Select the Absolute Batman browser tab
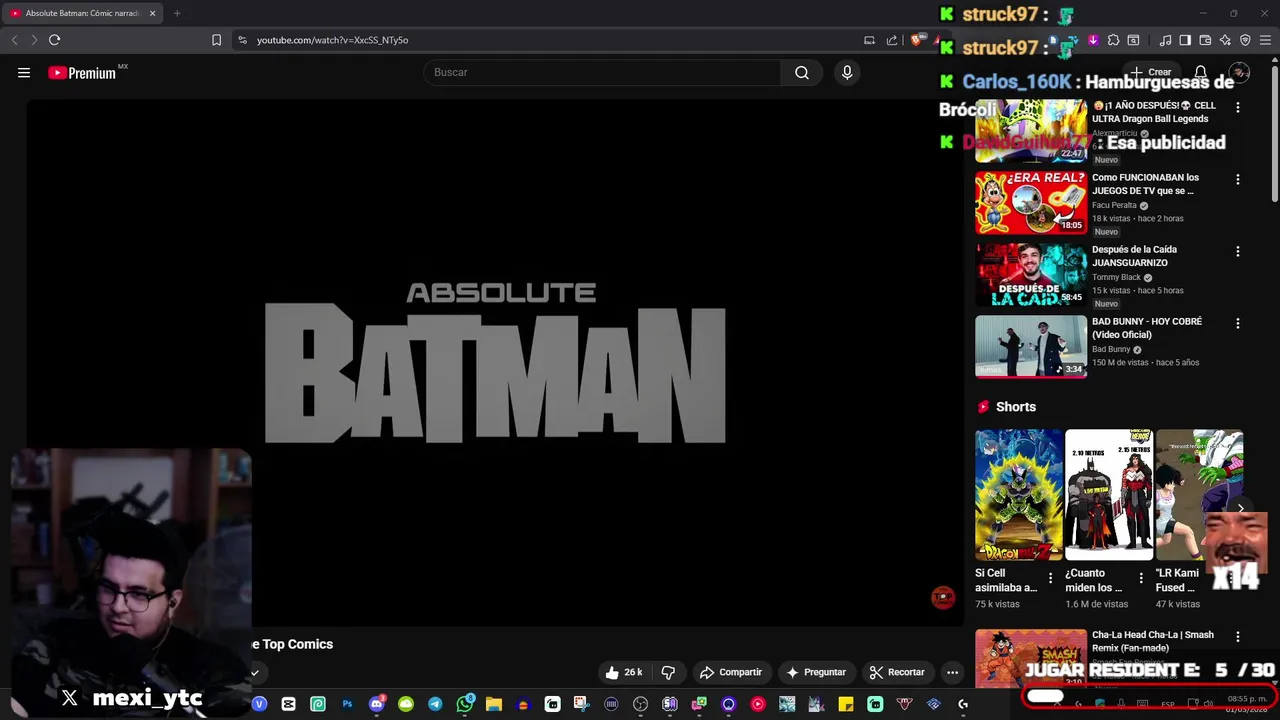This screenshot has width=1280, height=720. click(x=80, y=13)
